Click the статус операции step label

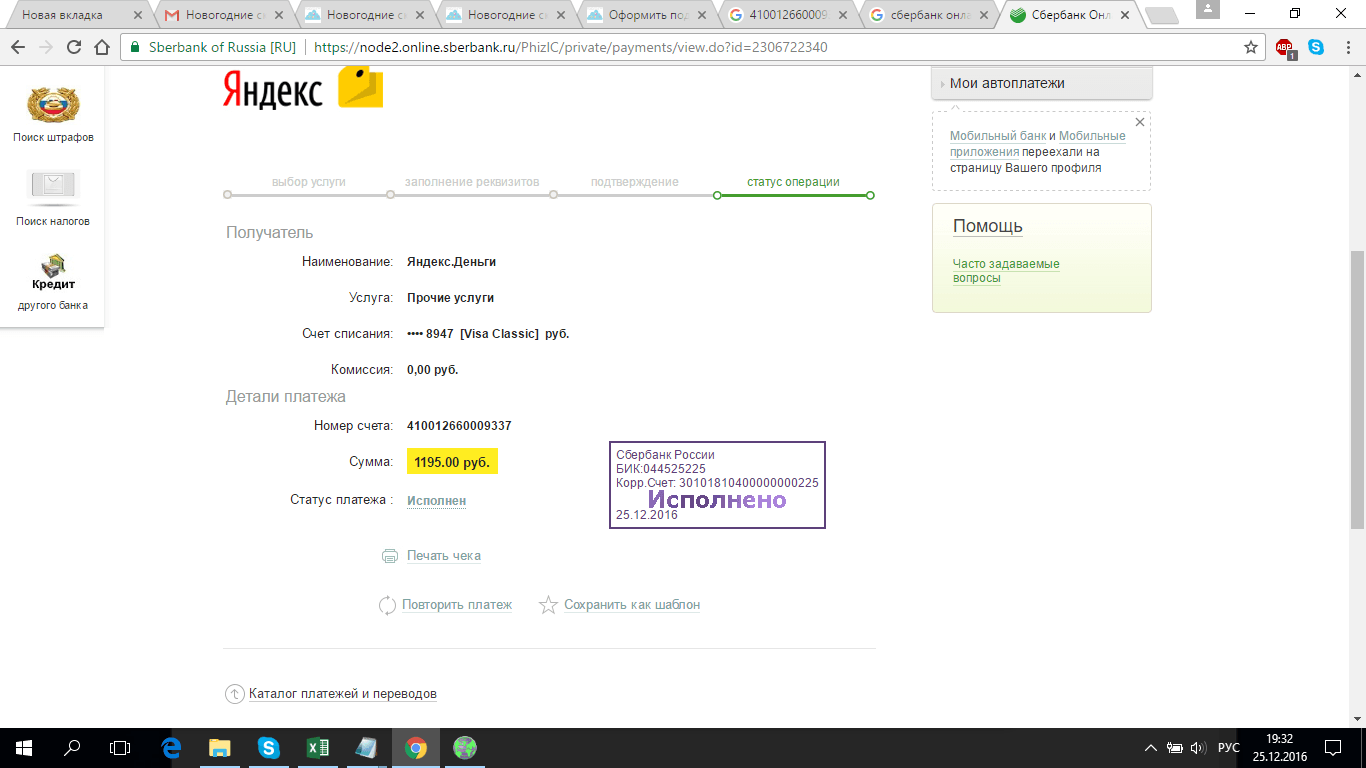[x=793, y=182]
